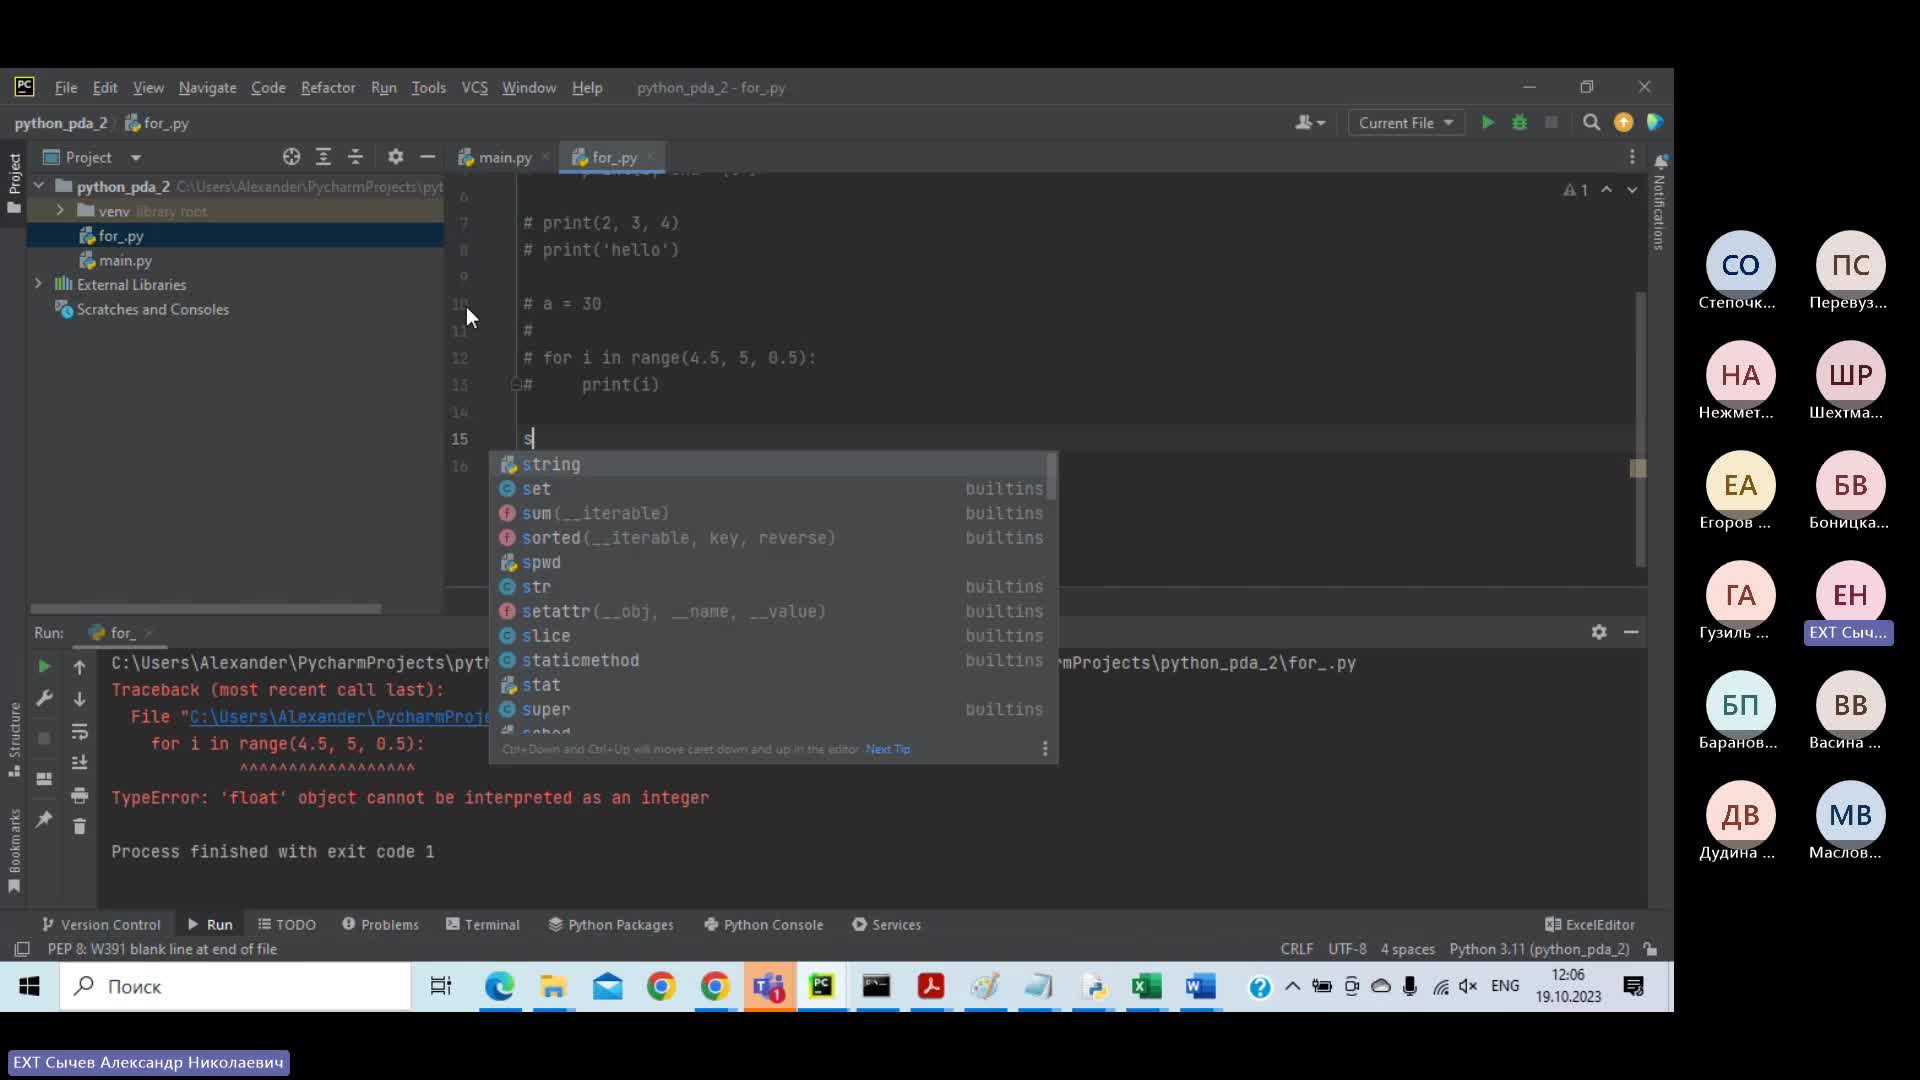Click the IDE updates orange icon
The image size is (1920, 1080).
click(1623, 122)
